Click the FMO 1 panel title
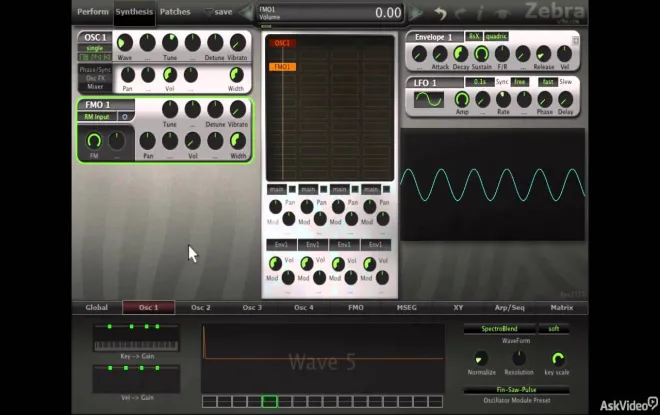The width and height of the screenshot is (660, 415). 98,105
